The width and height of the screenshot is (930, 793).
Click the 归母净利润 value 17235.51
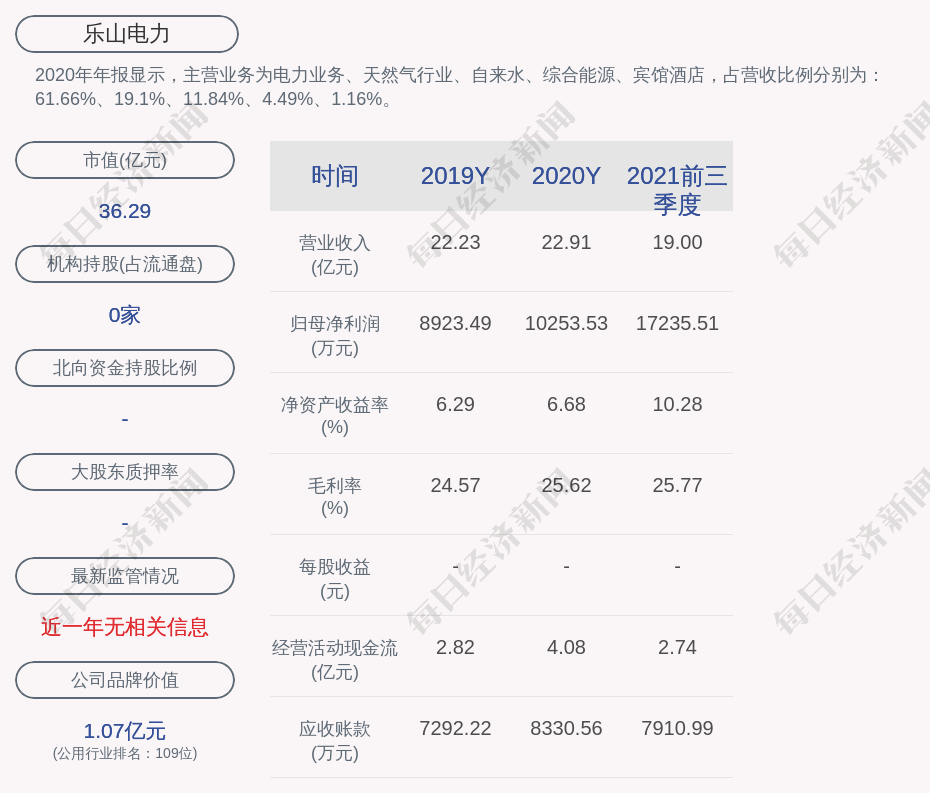click(x=677, y=323)
